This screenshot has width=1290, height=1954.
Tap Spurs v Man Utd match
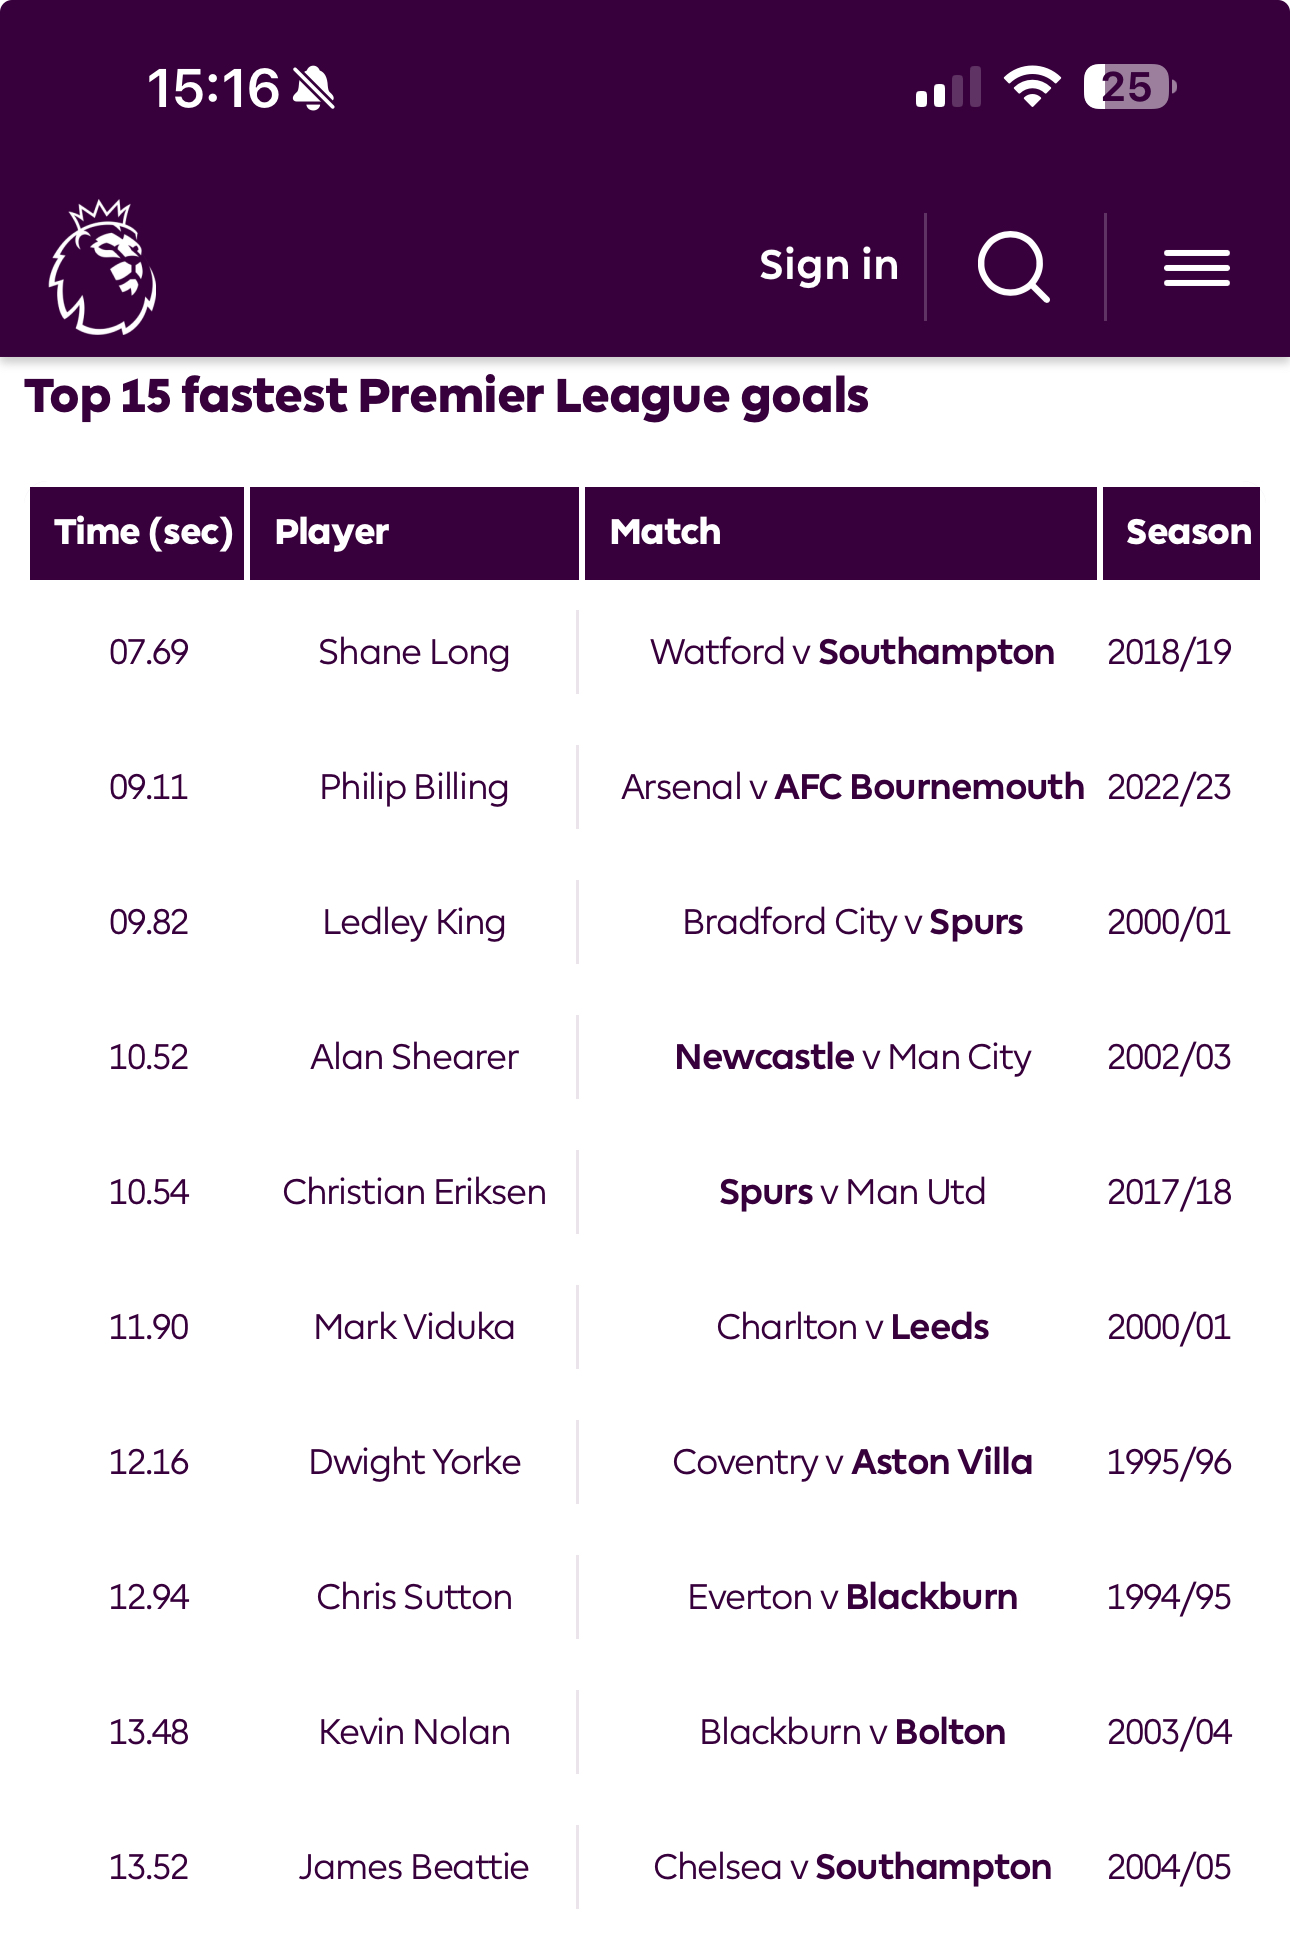pyautogui.click(x=852, y=1192)
